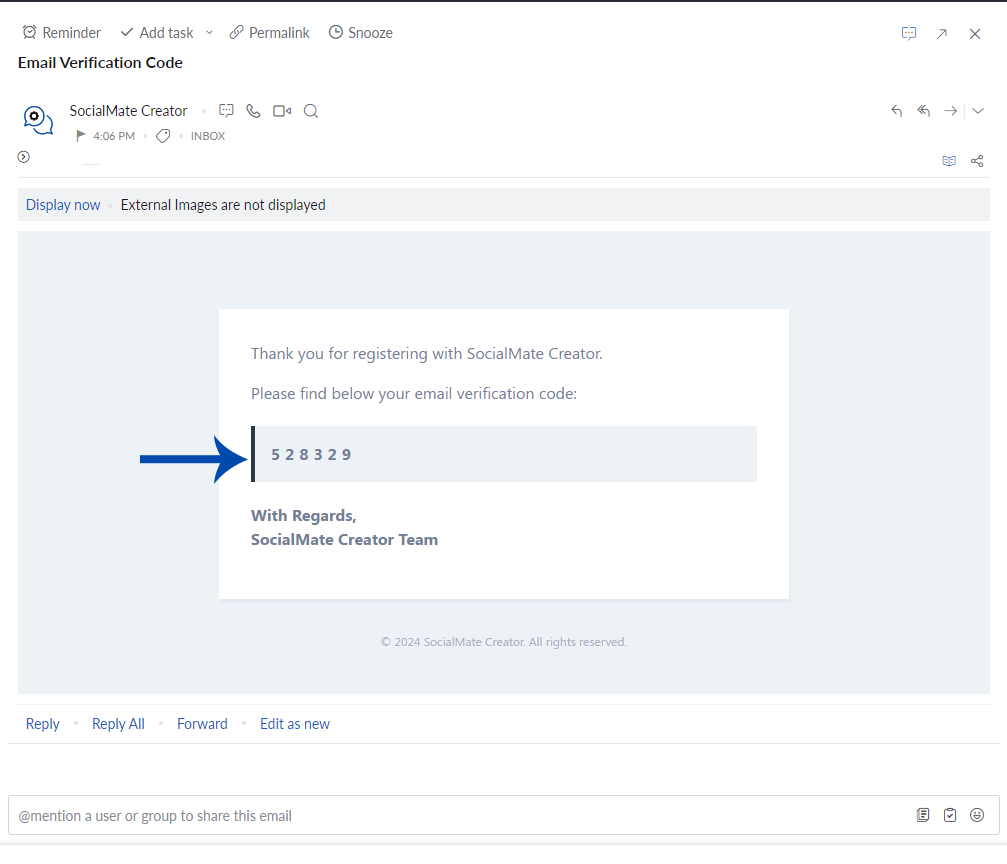Image resolution: width=1007 pixels, height=864 pixels.
Task: Expand the email header details
Action: tap(24, 157)
